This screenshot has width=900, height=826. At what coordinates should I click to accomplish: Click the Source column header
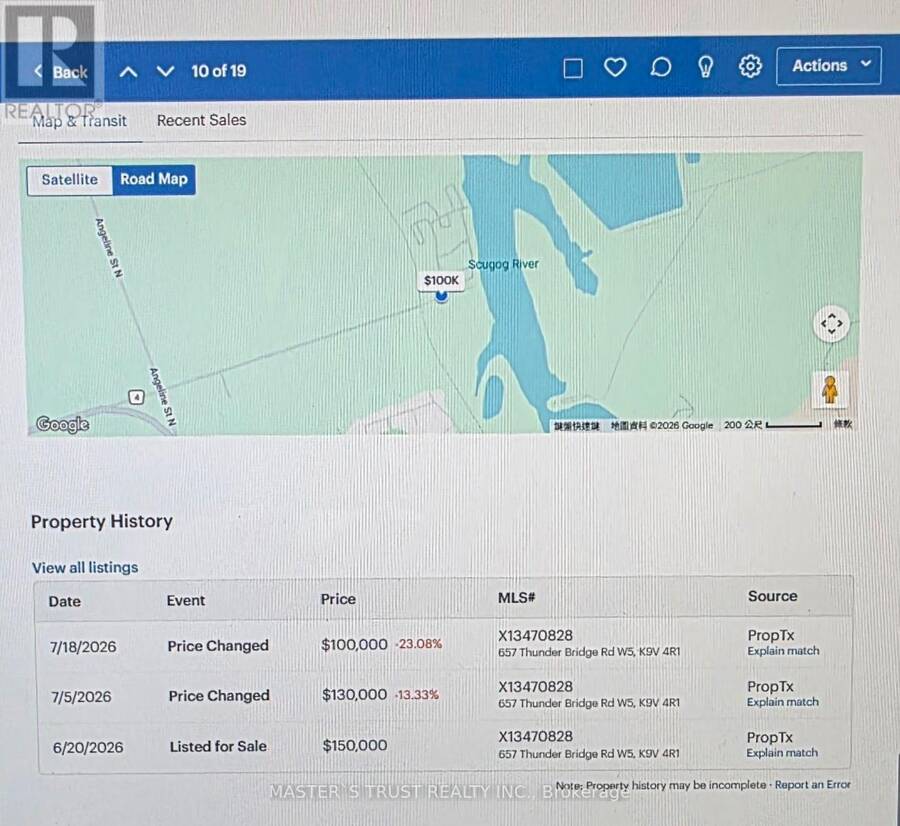[772, 596]
